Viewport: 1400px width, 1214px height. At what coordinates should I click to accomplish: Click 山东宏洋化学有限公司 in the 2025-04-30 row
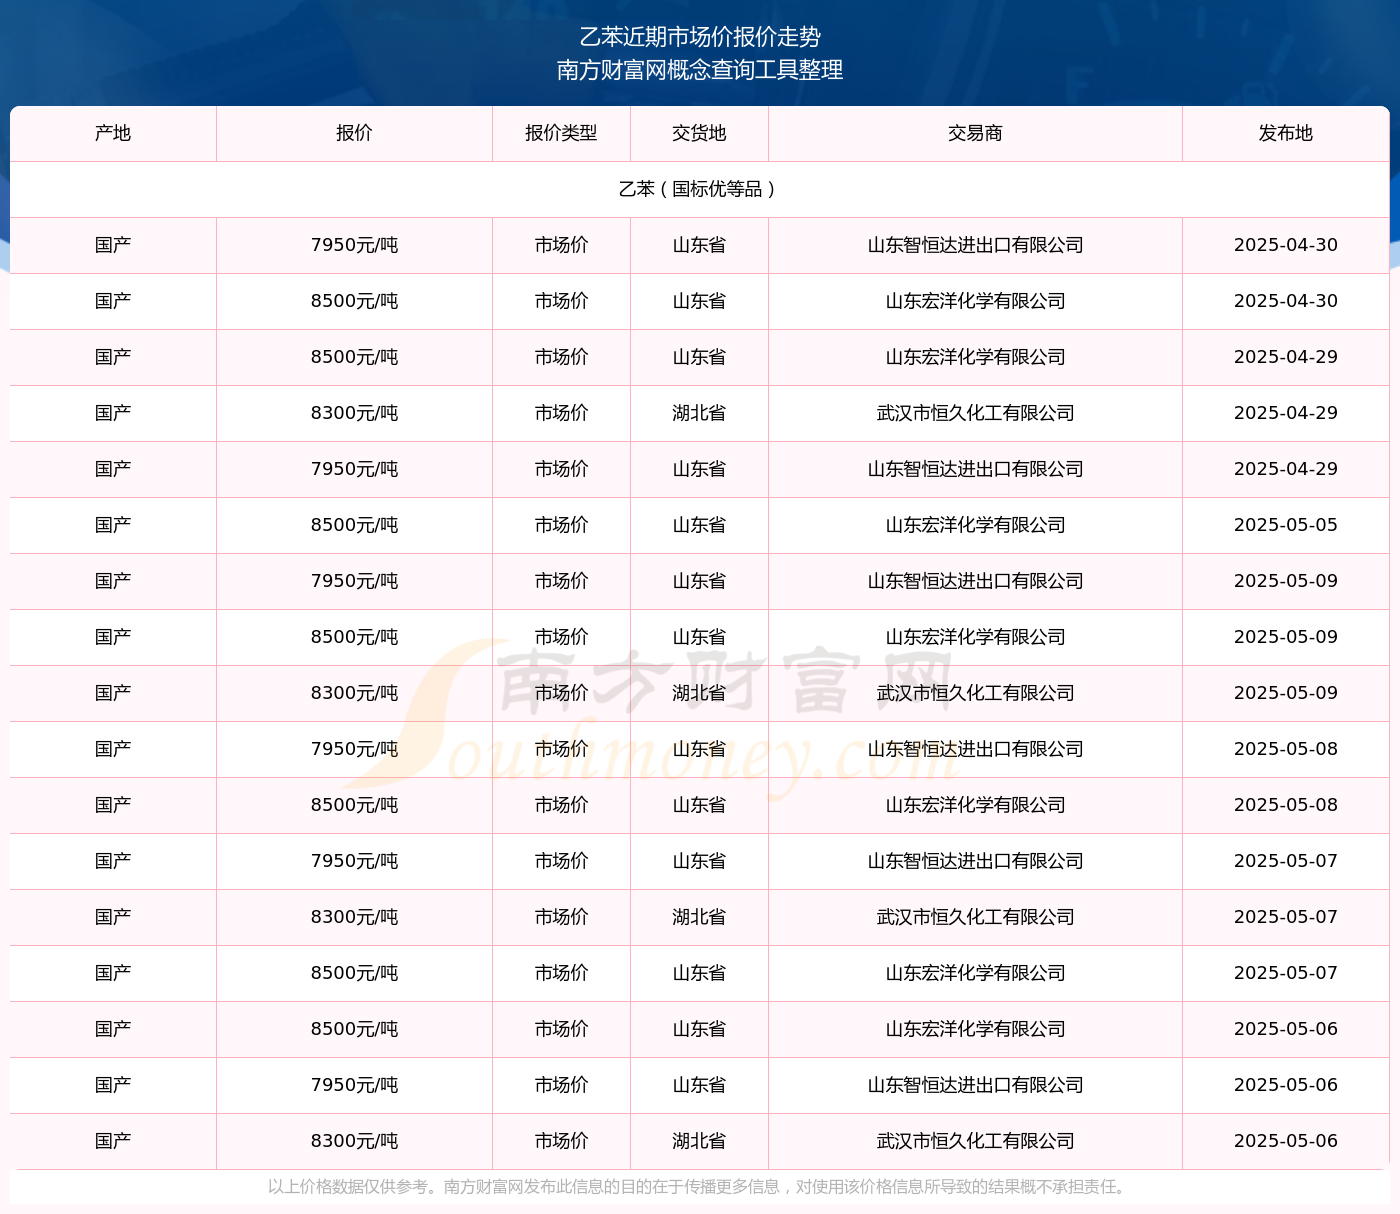(x=975, y=301)
